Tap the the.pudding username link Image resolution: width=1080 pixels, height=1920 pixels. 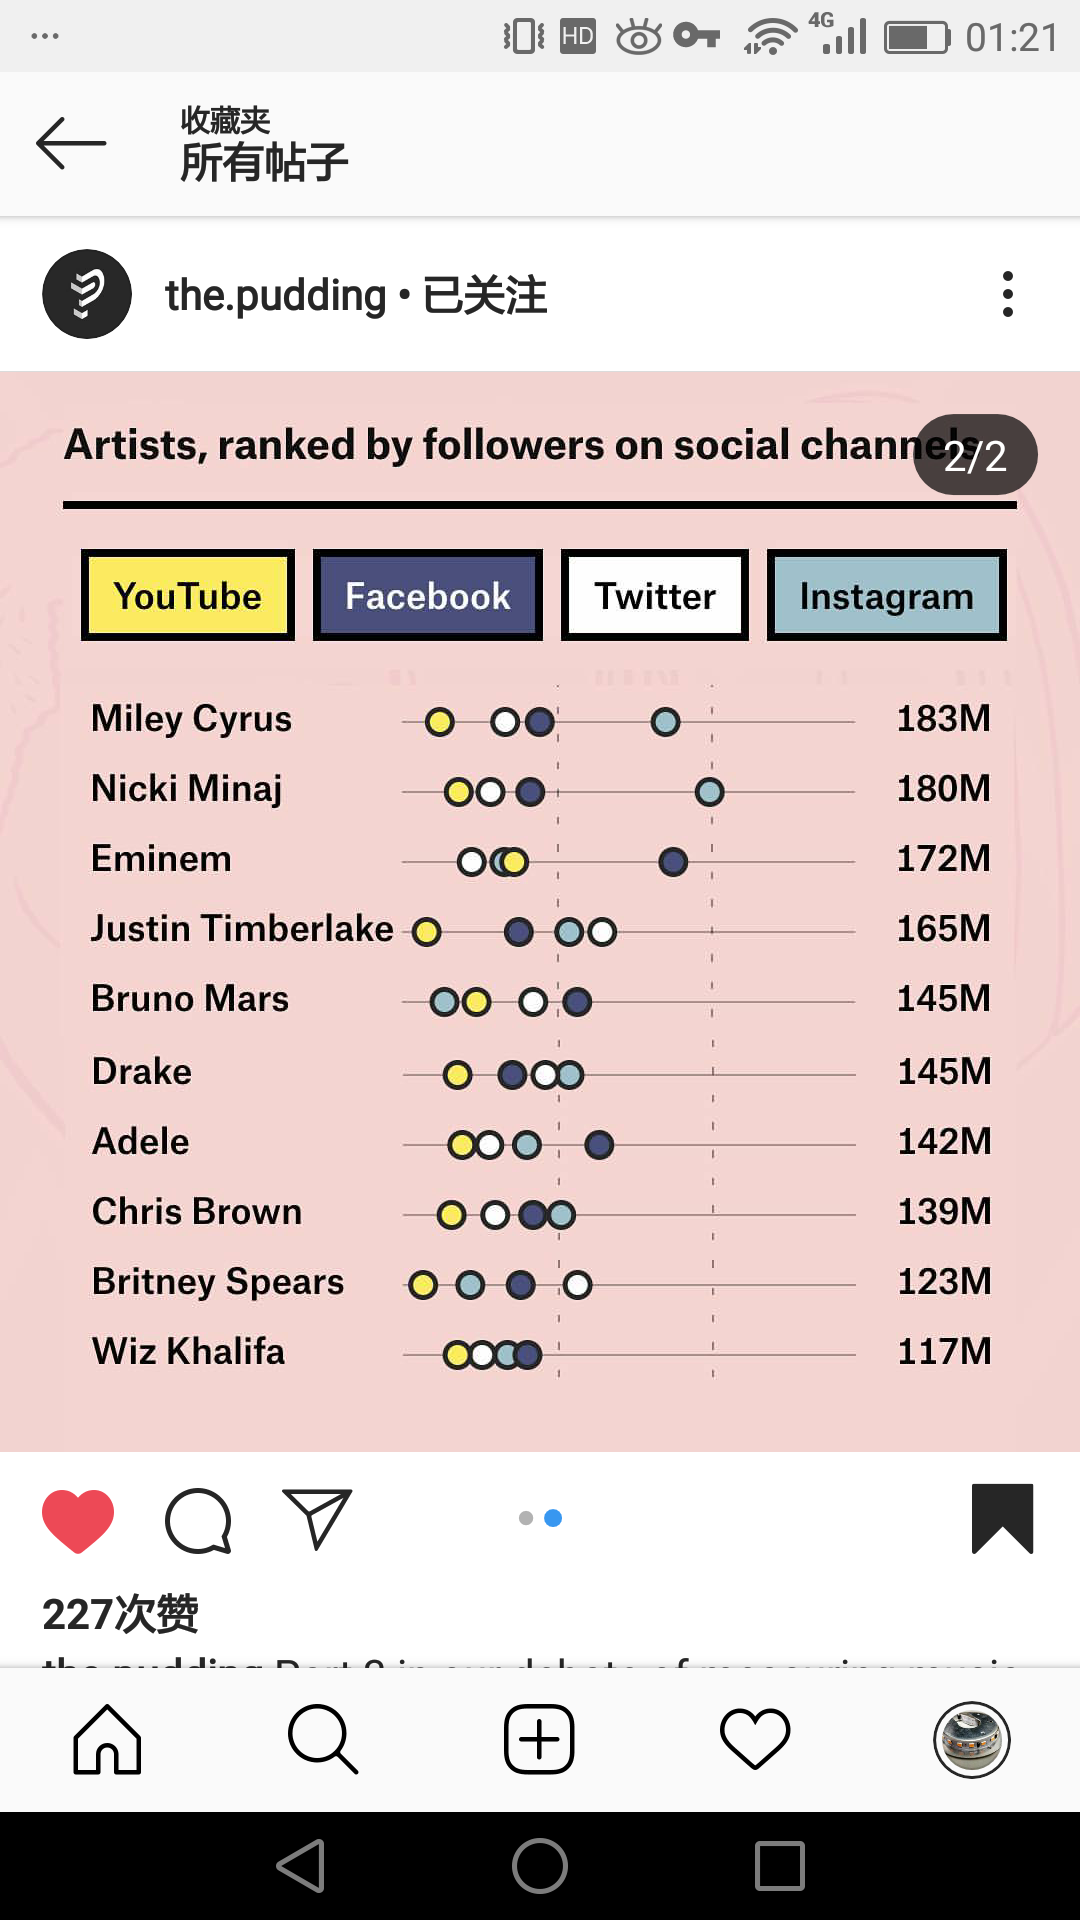[275, 295]
